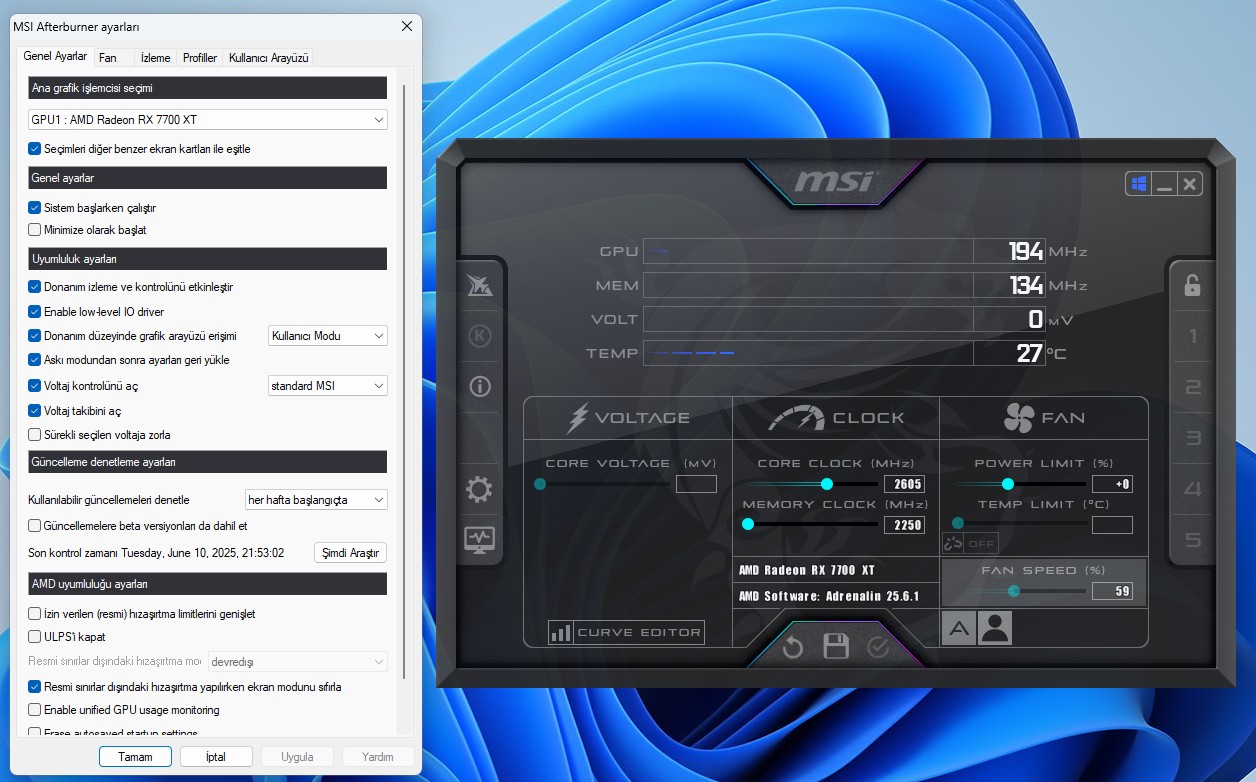Viewport: 1256px width, 782px height.
Task: Click the fan icon in the FAN header
Action: tap(1018, 418)
